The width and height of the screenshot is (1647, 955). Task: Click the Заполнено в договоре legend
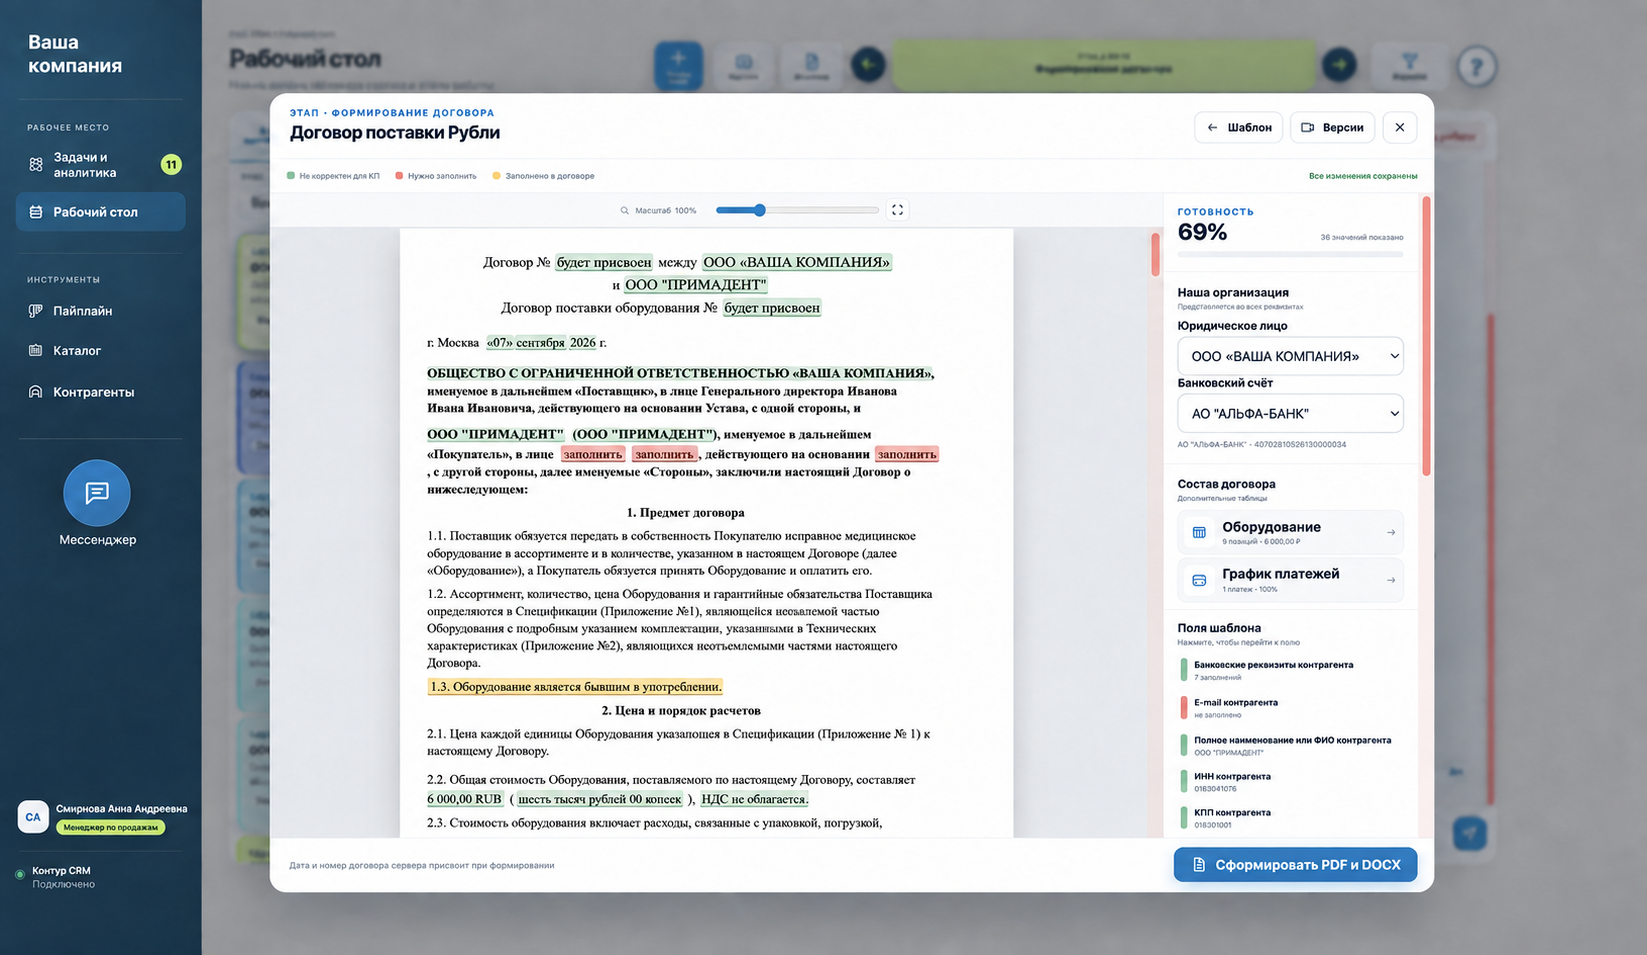pyautogui.click(x=543, y=176)
